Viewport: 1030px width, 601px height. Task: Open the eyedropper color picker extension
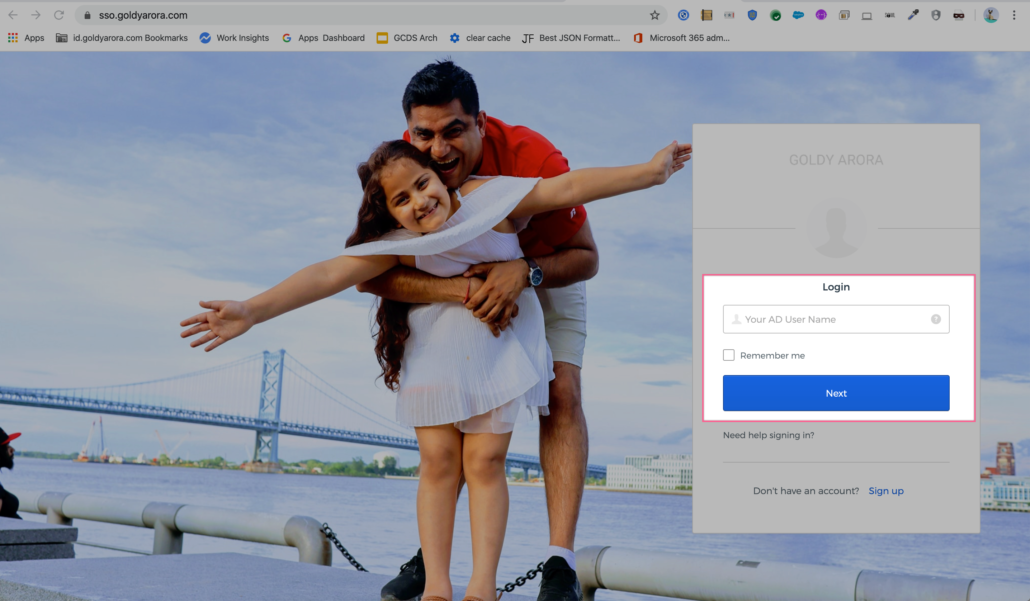point(913,15)
